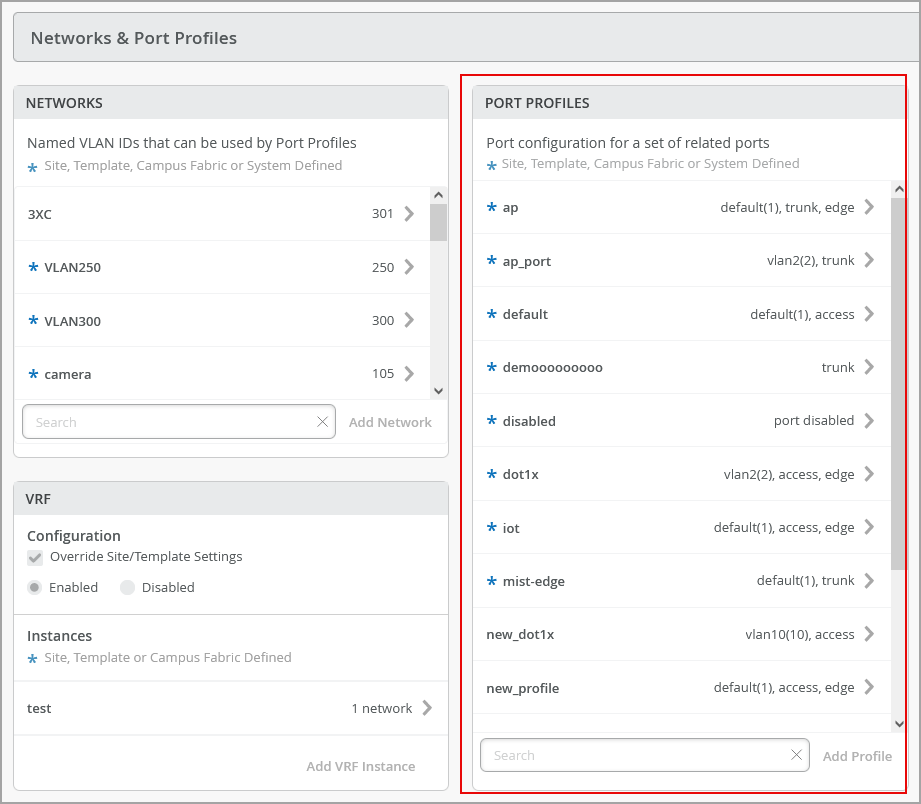The width and height of the screenshot is (921, 804).
Task: Click chevron icon beside 3XC network
Action: coord(409,213)
